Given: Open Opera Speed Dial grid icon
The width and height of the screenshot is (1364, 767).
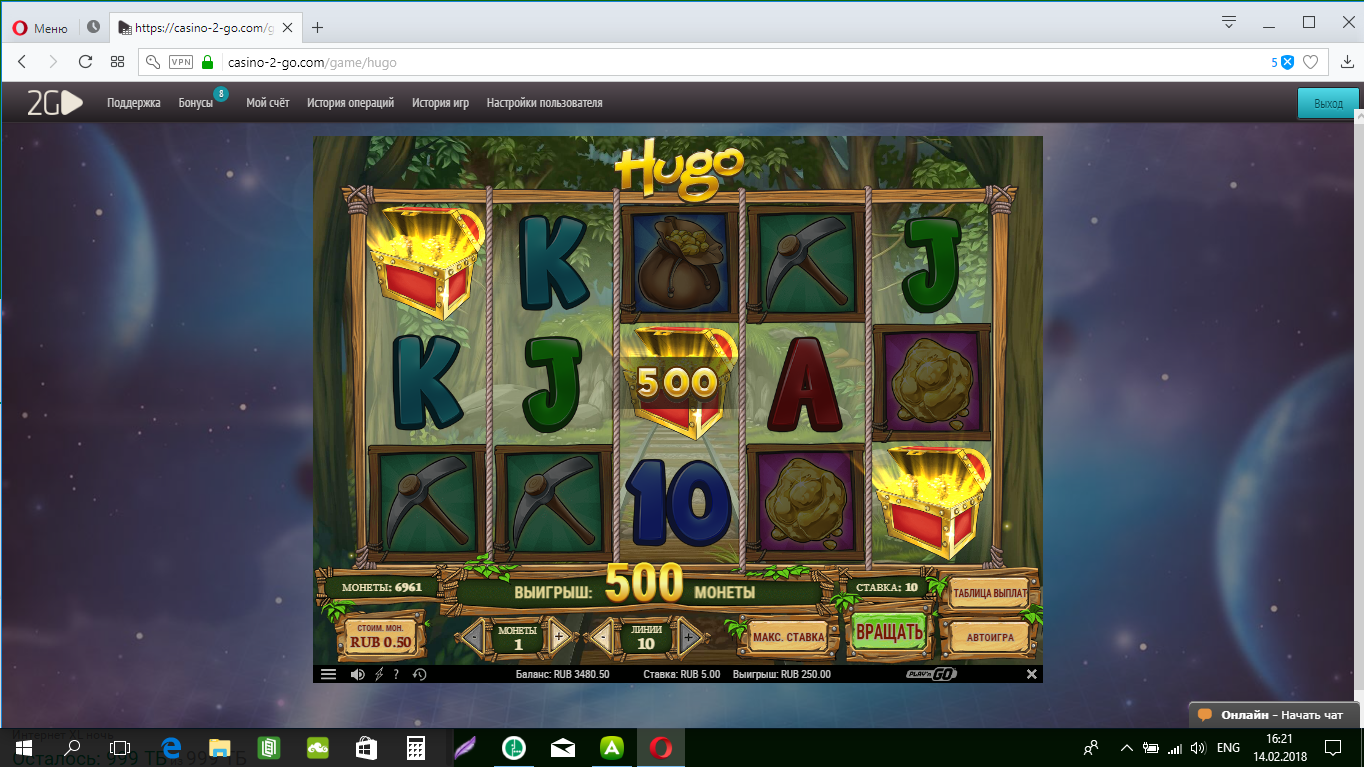Looking at the screenshot, I should 117,62.
